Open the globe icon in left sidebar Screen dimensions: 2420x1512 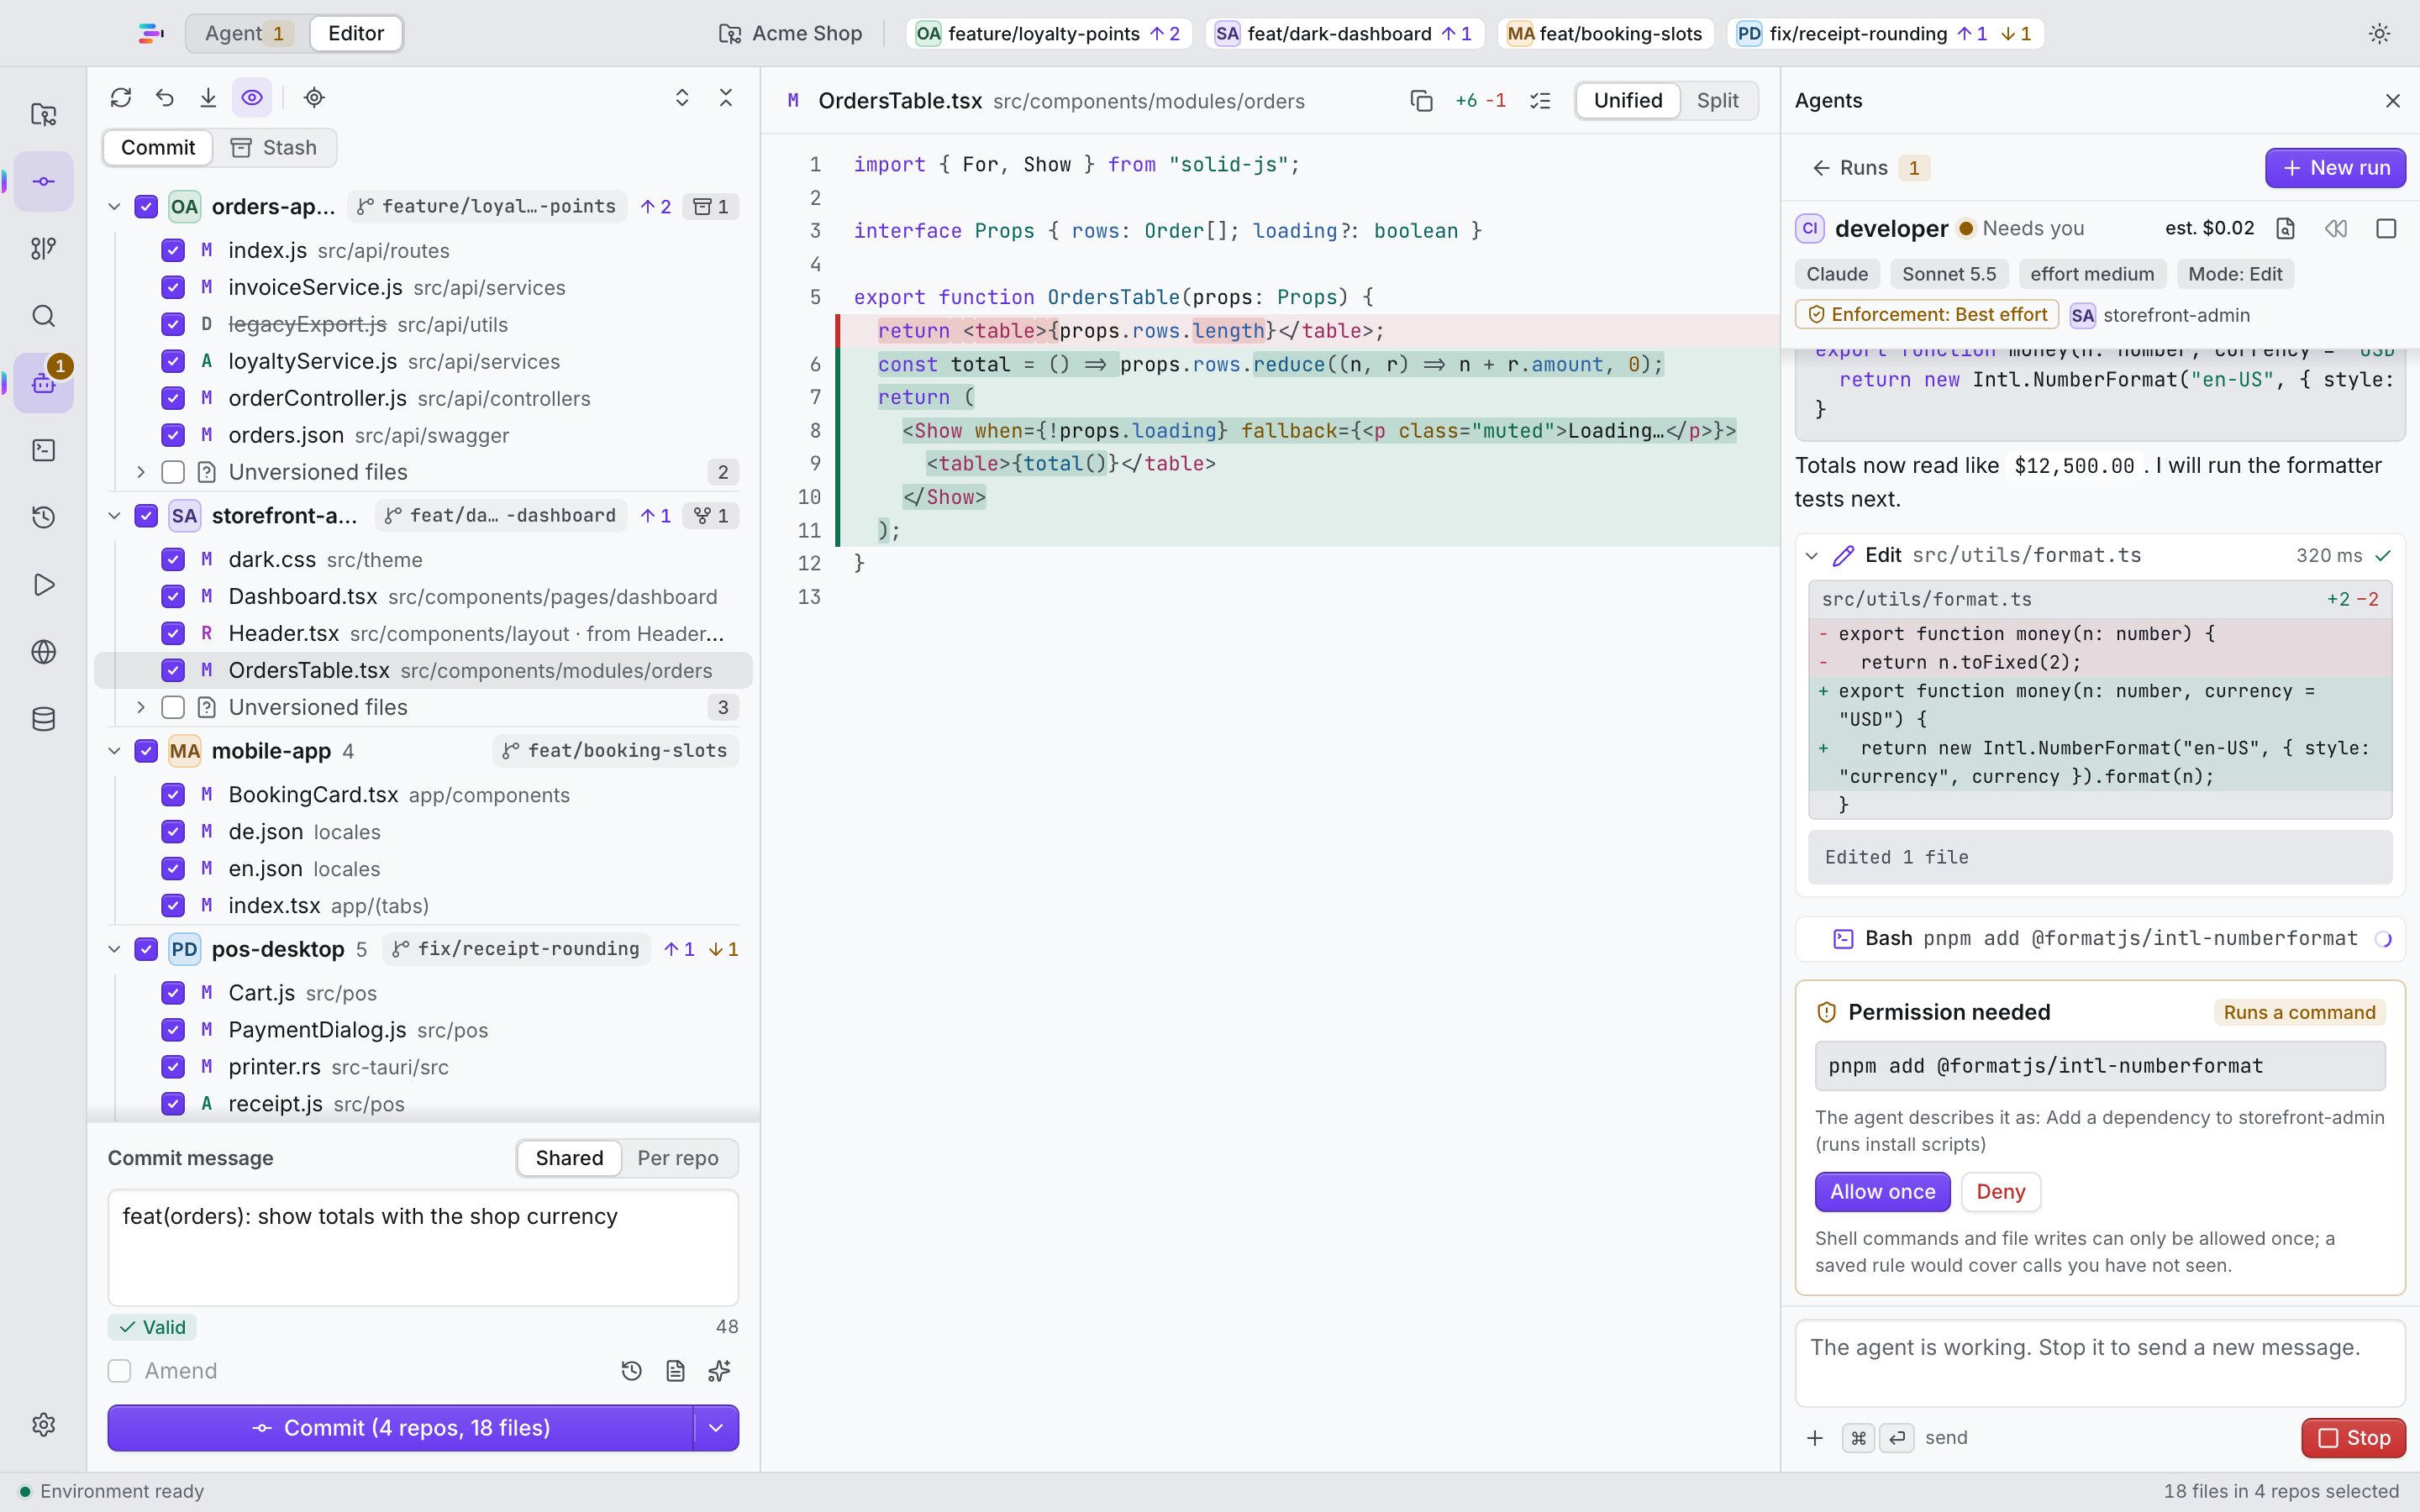43,652
